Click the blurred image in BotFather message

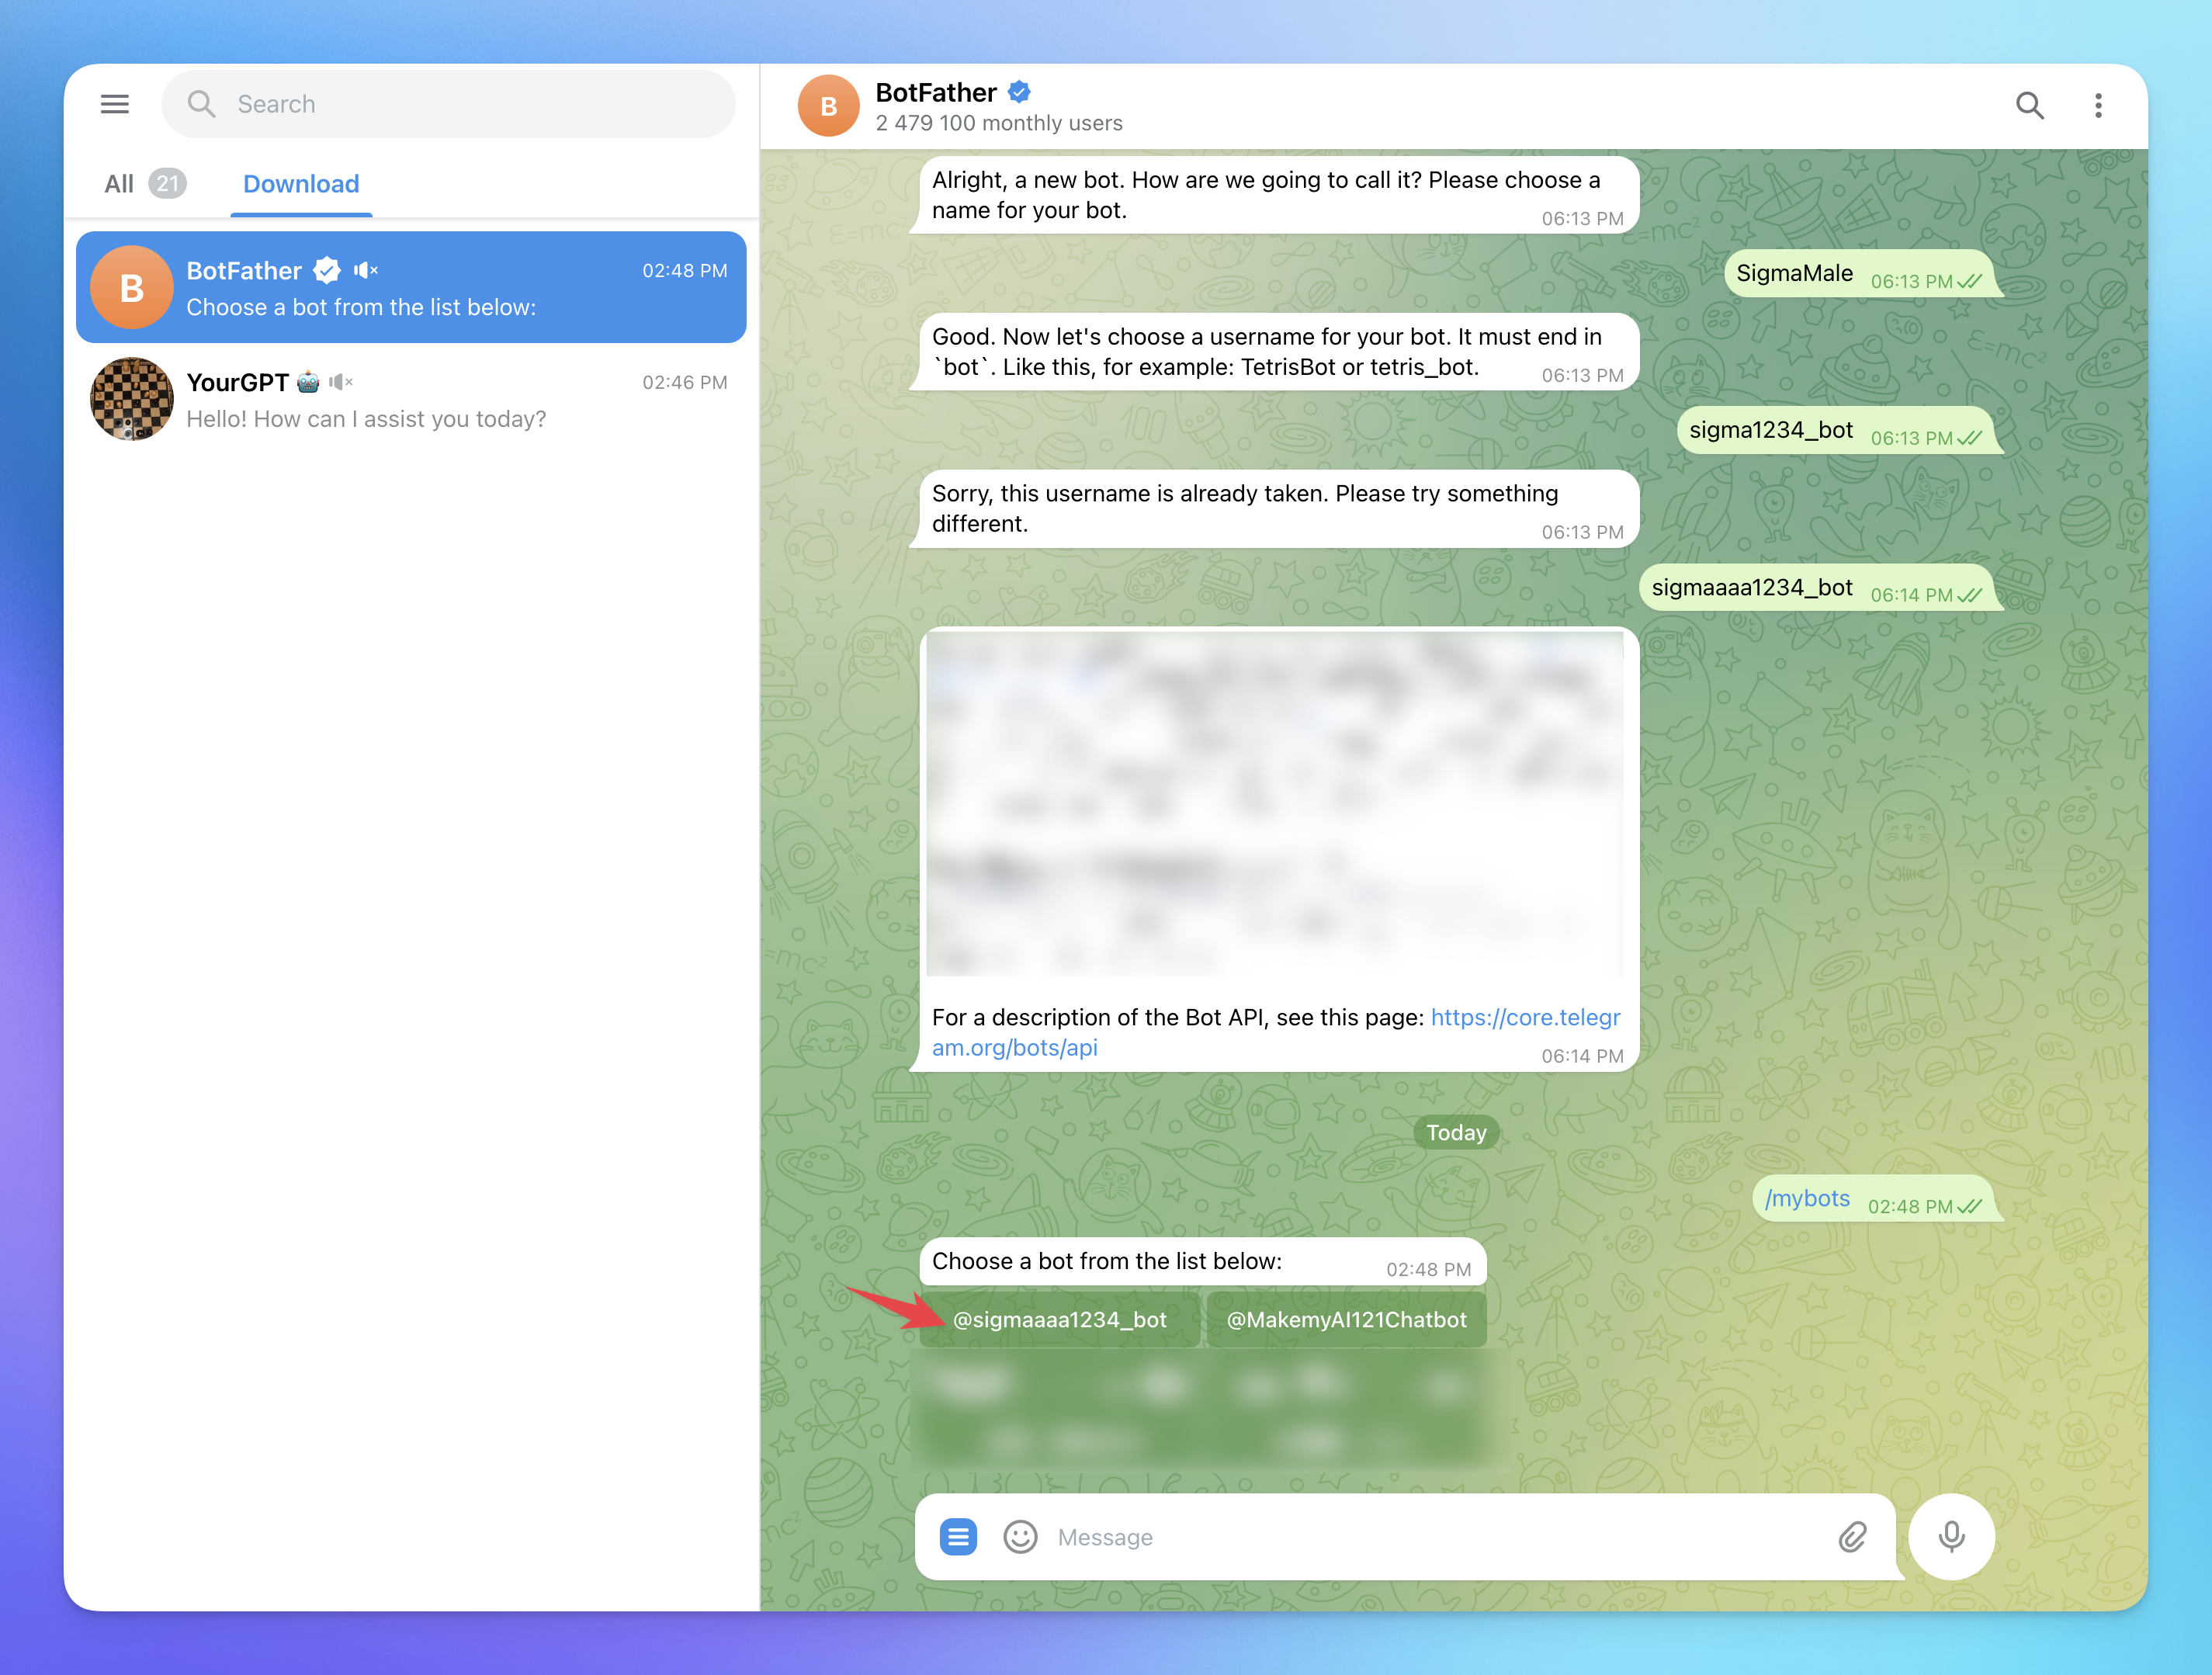(1275, 803)
